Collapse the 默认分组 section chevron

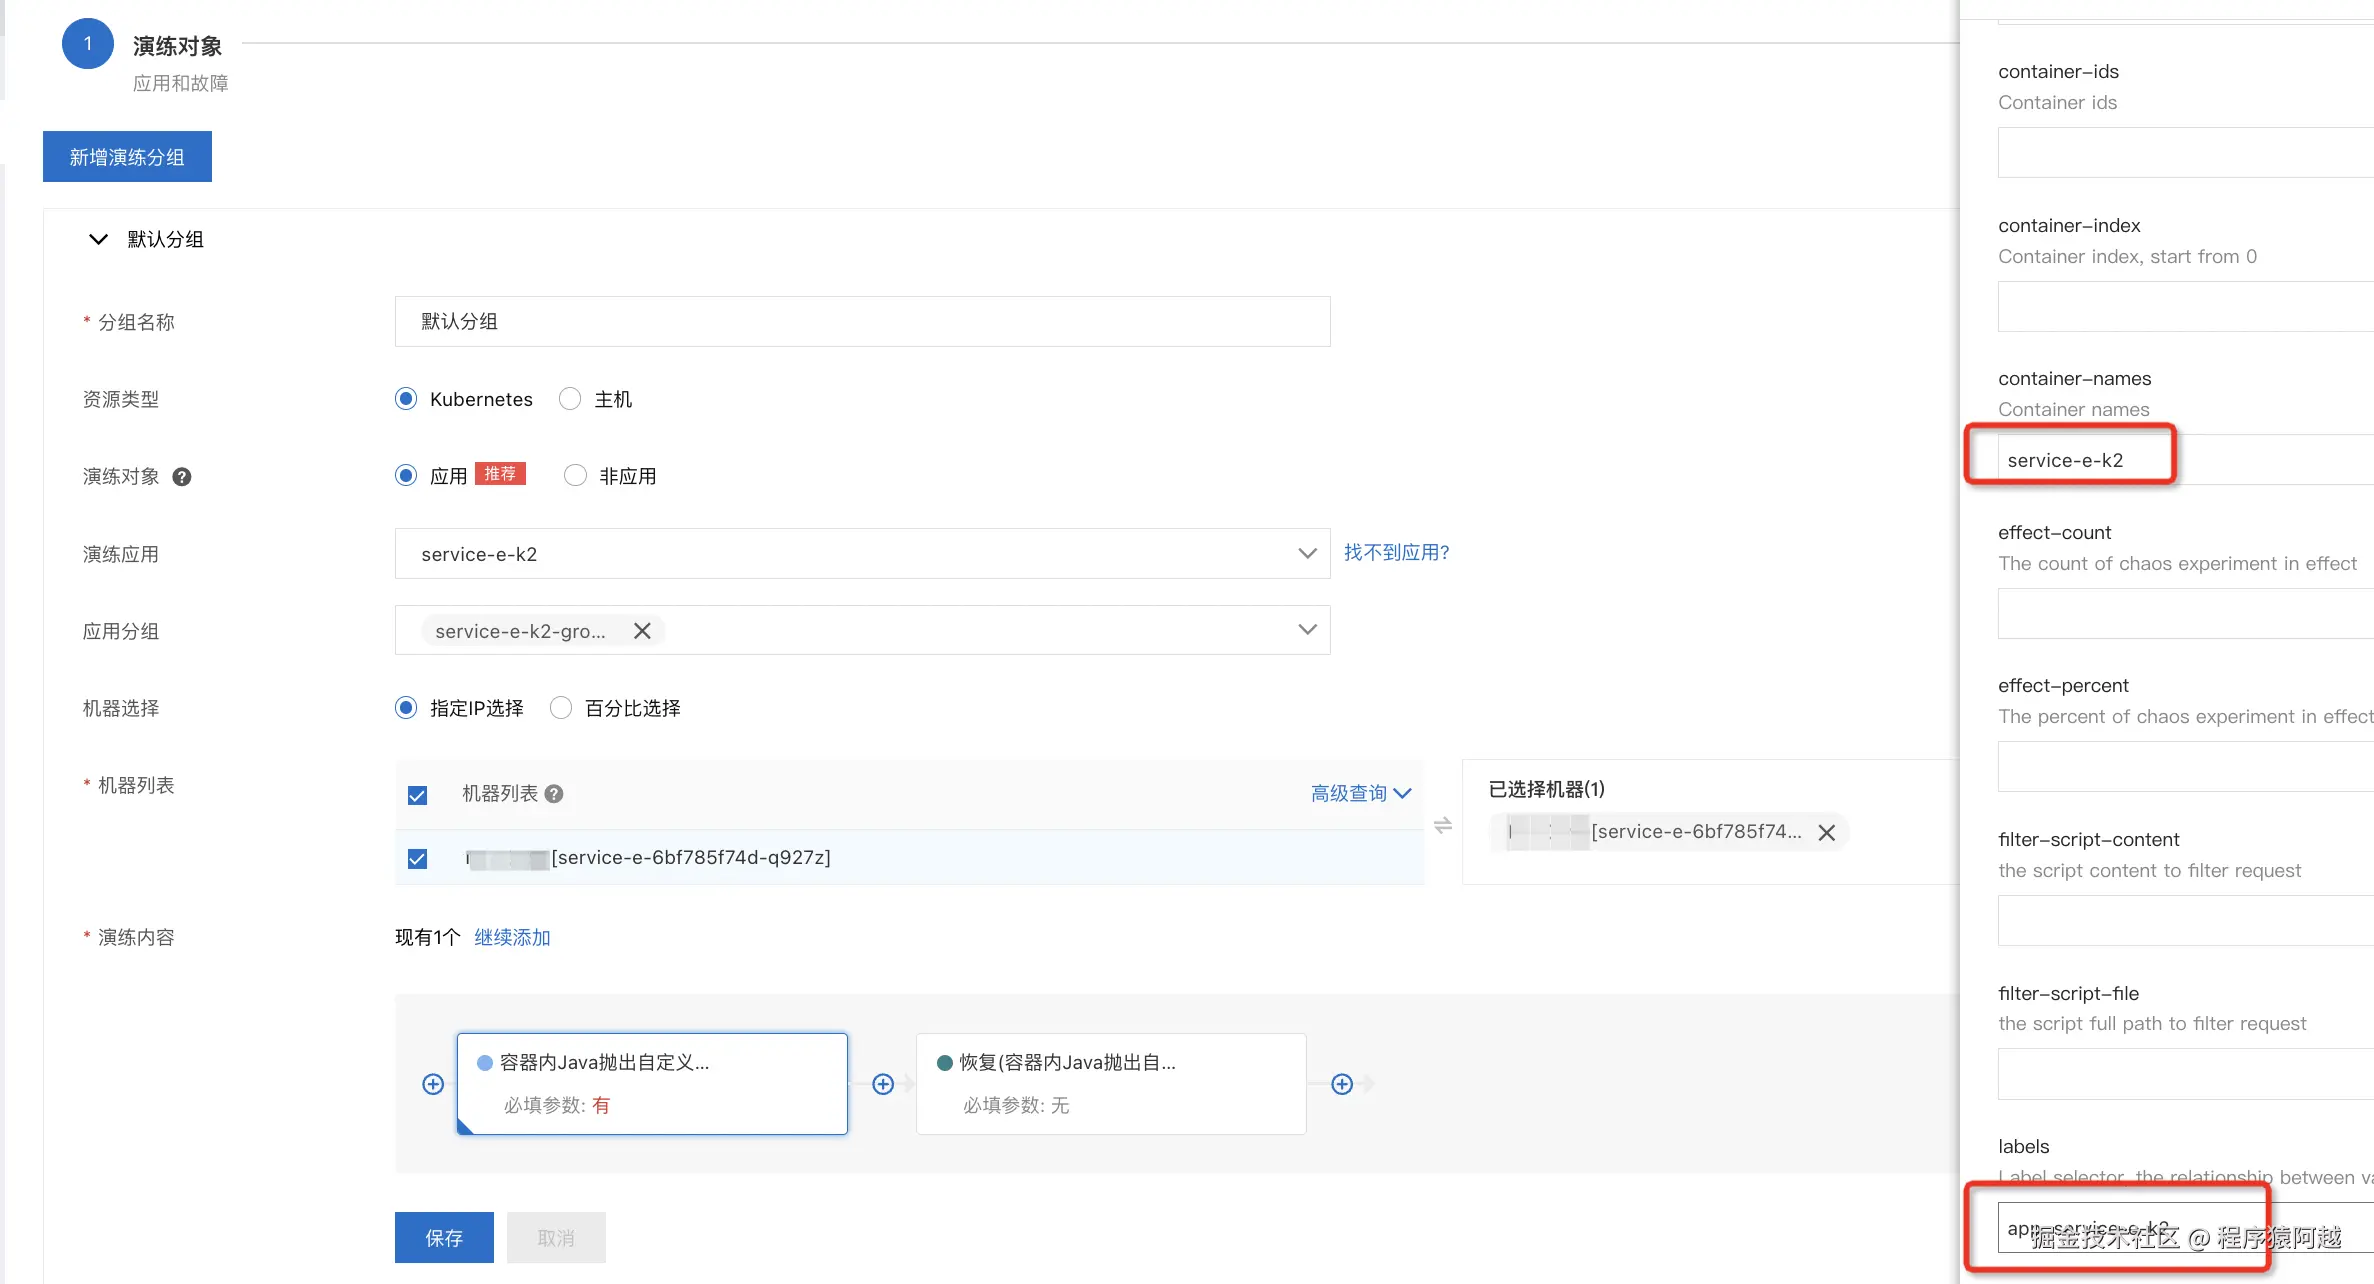point(98,239)
